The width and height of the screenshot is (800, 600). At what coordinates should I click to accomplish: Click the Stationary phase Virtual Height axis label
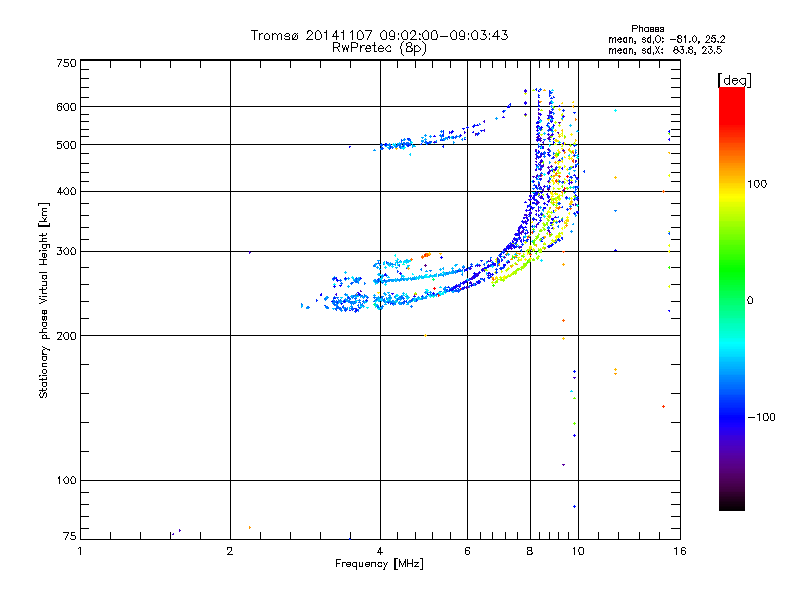[x=44, y=299]
